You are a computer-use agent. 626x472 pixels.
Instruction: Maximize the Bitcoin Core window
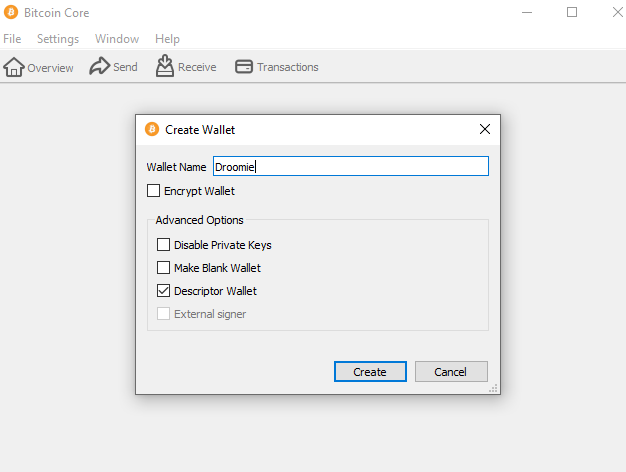pyautogui.click(x=572, y=12)
